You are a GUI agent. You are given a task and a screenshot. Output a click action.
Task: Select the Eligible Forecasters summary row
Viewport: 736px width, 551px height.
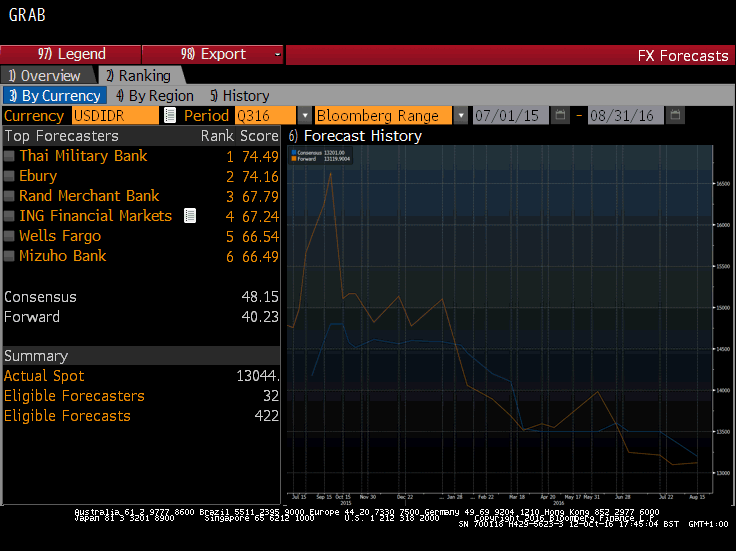(x=141, y=396)
